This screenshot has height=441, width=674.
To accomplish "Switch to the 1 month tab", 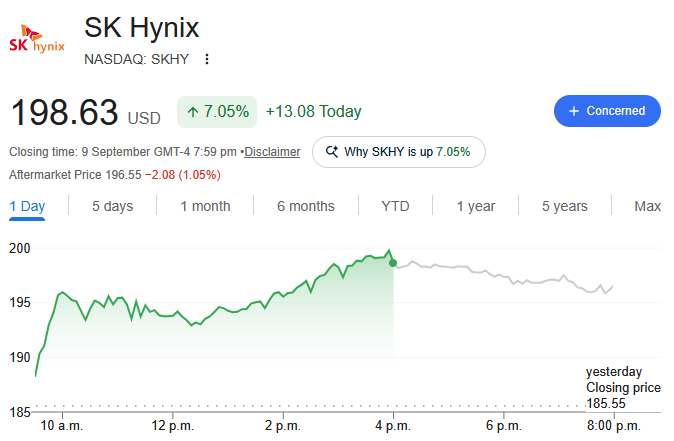I will pyautogui.click(x=205, y=206).
